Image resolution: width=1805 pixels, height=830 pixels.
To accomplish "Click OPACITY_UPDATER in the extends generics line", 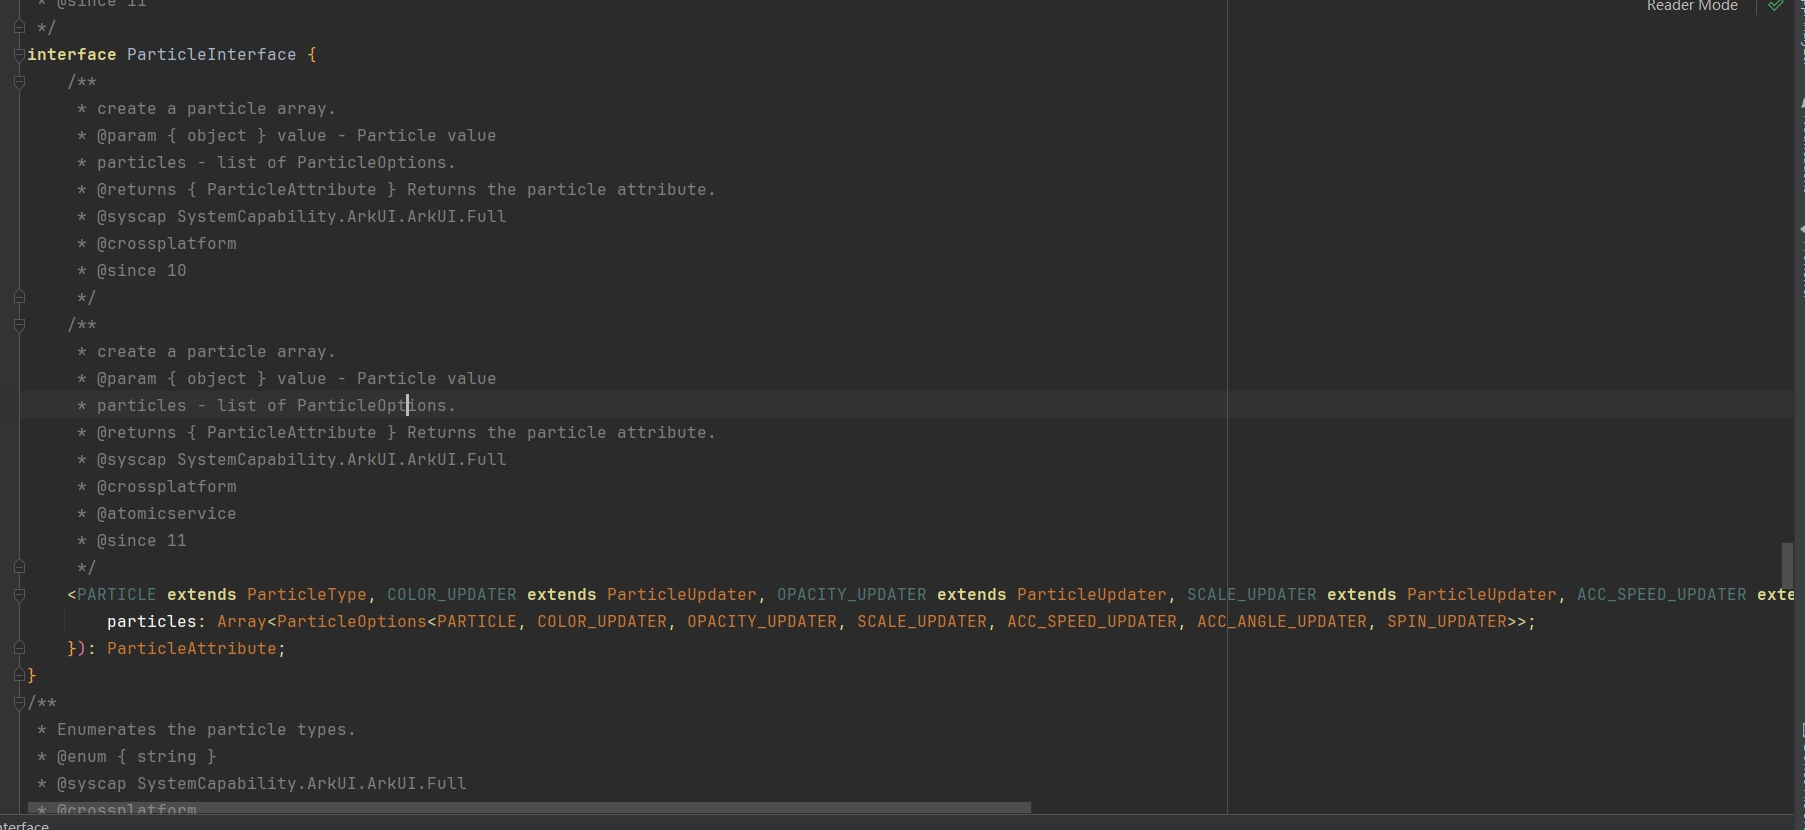I will pos(852,595).
